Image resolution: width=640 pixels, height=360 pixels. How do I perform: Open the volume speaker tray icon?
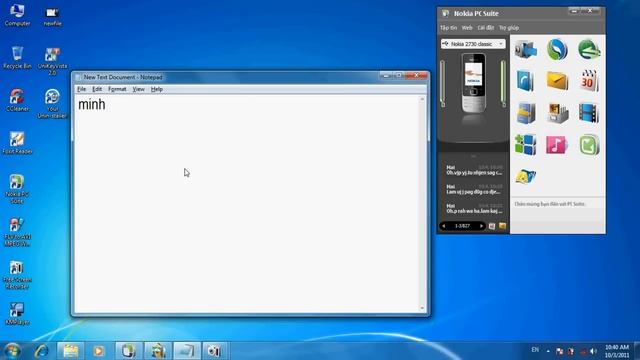(593, 351)
